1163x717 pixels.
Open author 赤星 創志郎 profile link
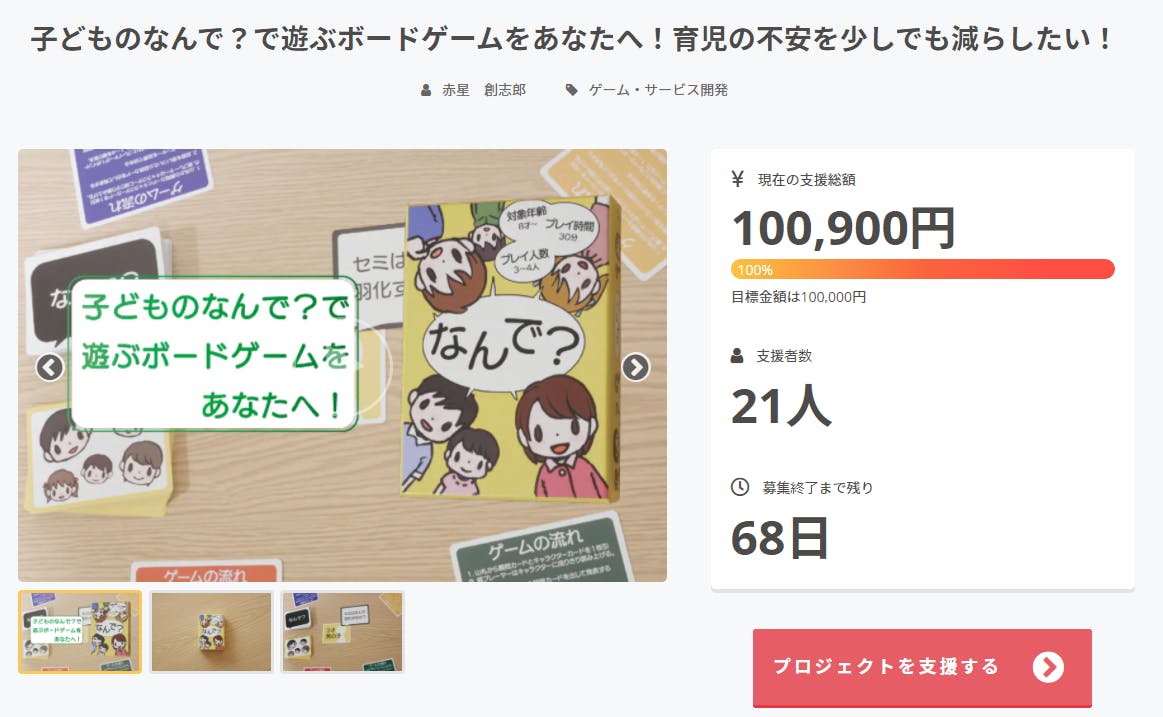(484, 90)
